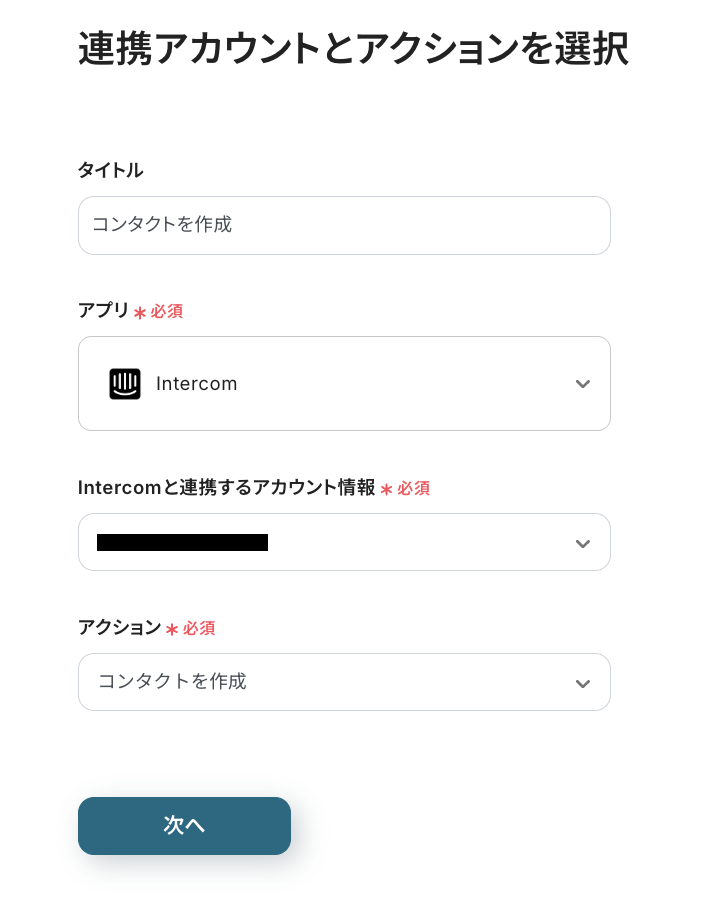This screenshot has height=900, width=718.
Task: Expand the Intercom account info dropdown
Action: [344, 542]
